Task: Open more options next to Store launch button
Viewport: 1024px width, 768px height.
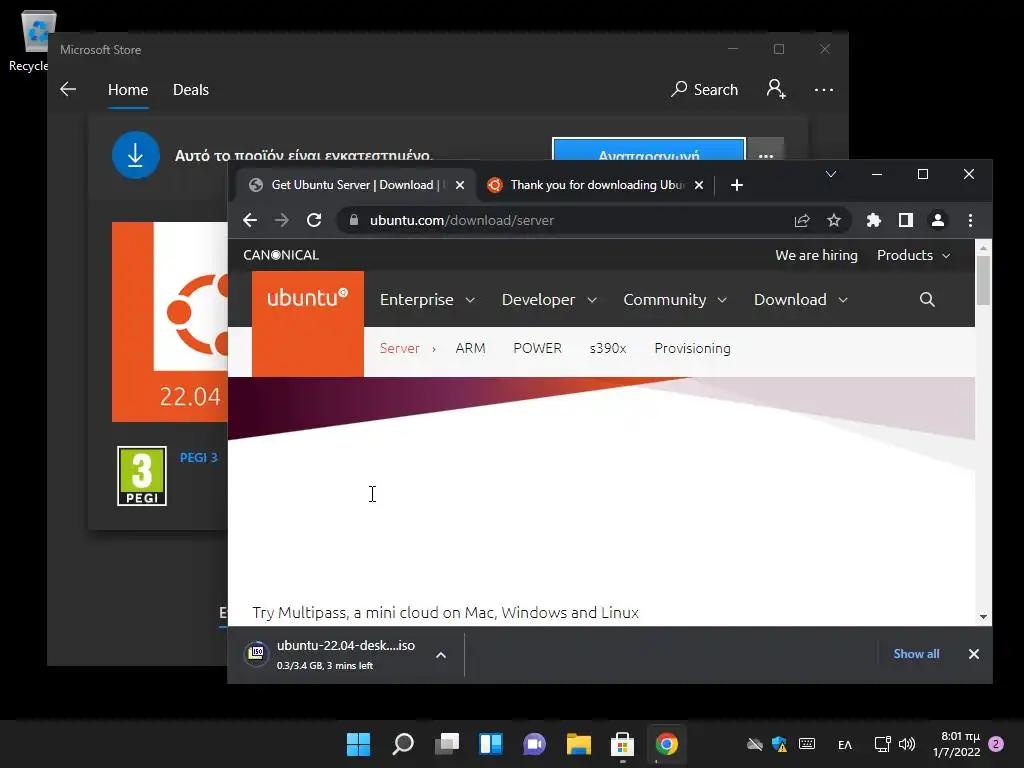Action: point(766,149)
